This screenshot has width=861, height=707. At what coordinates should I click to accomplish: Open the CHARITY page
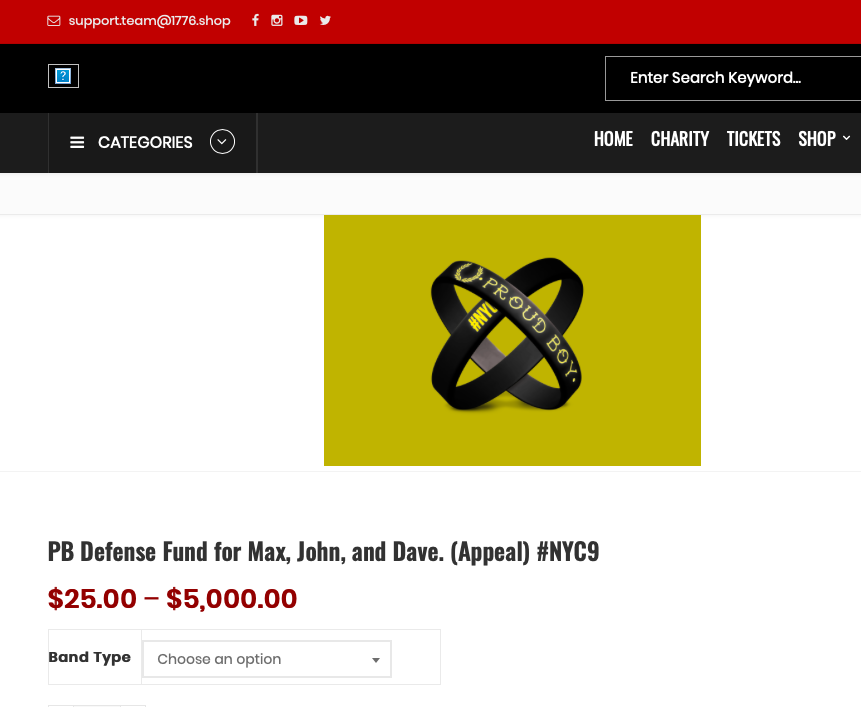click(x=680, y=139)
